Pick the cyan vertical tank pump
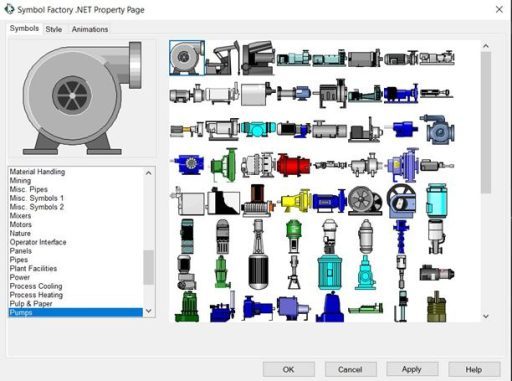Viewport: 512px width, 381px height. pyautogui.click(x=436, y=201)
